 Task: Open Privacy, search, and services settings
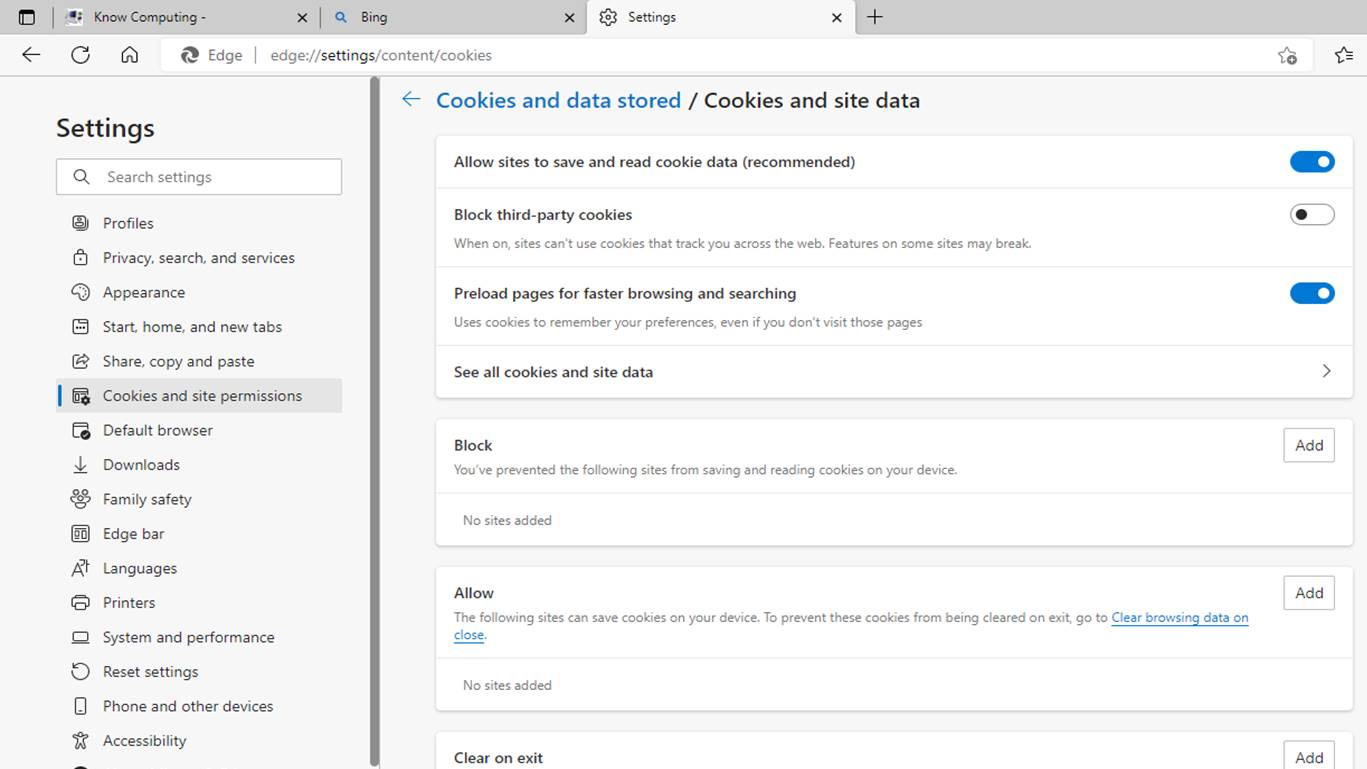198,258
